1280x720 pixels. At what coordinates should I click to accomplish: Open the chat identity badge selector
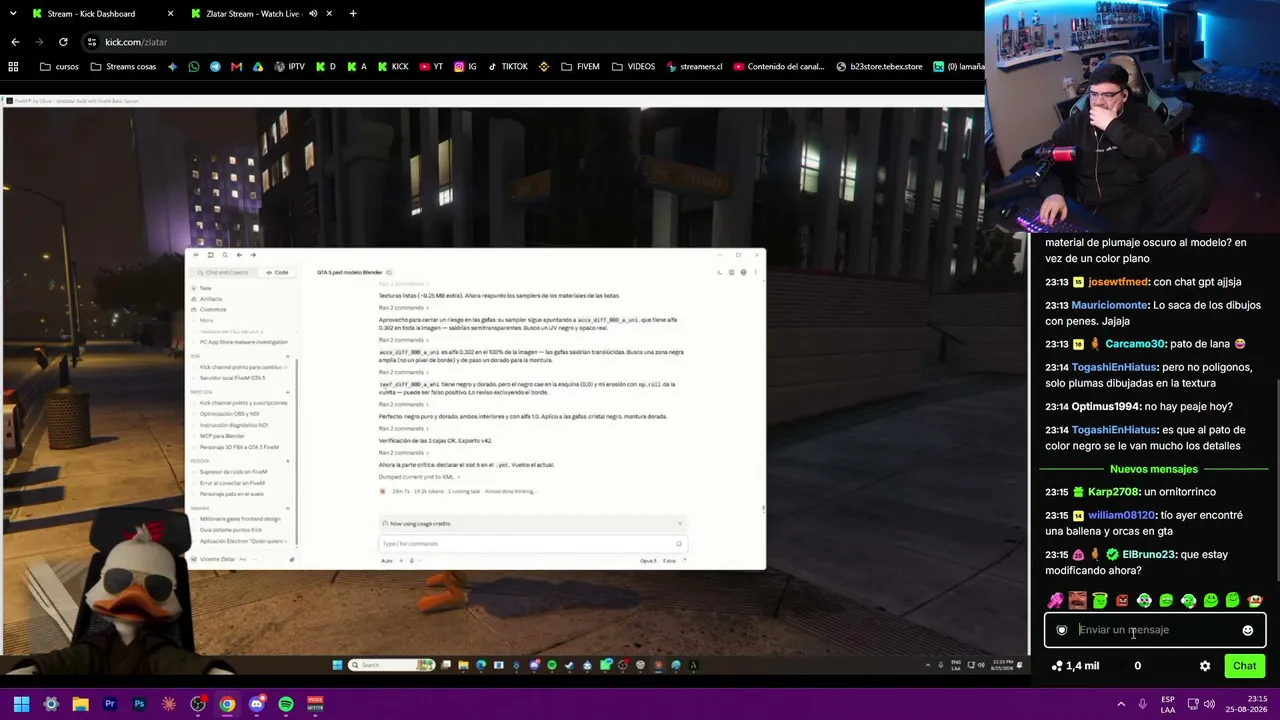[x=1062, y=630]
